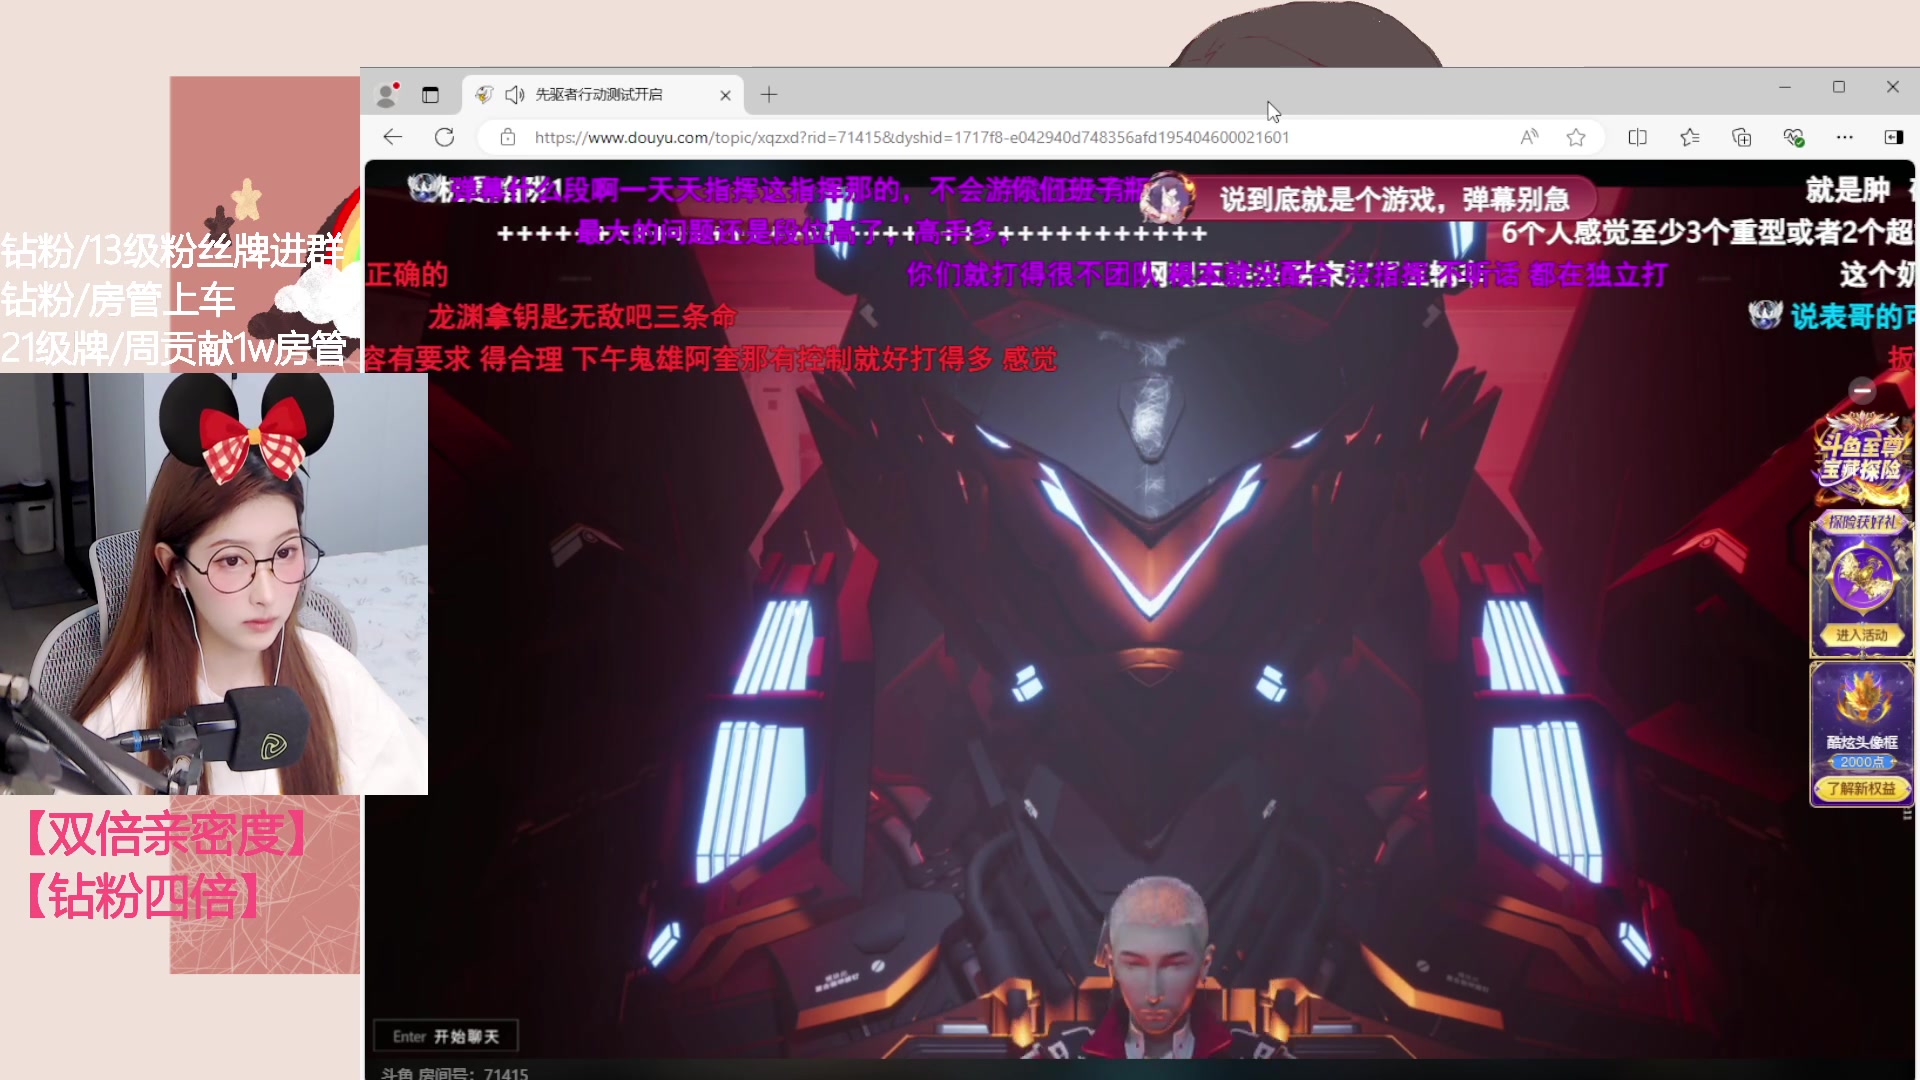
Task: Collapse the activity panel minus button
Action: [x=1862, y=390]
